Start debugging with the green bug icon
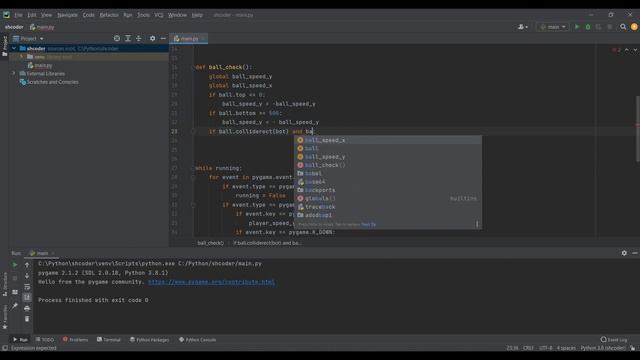 (x=588, y=27)
